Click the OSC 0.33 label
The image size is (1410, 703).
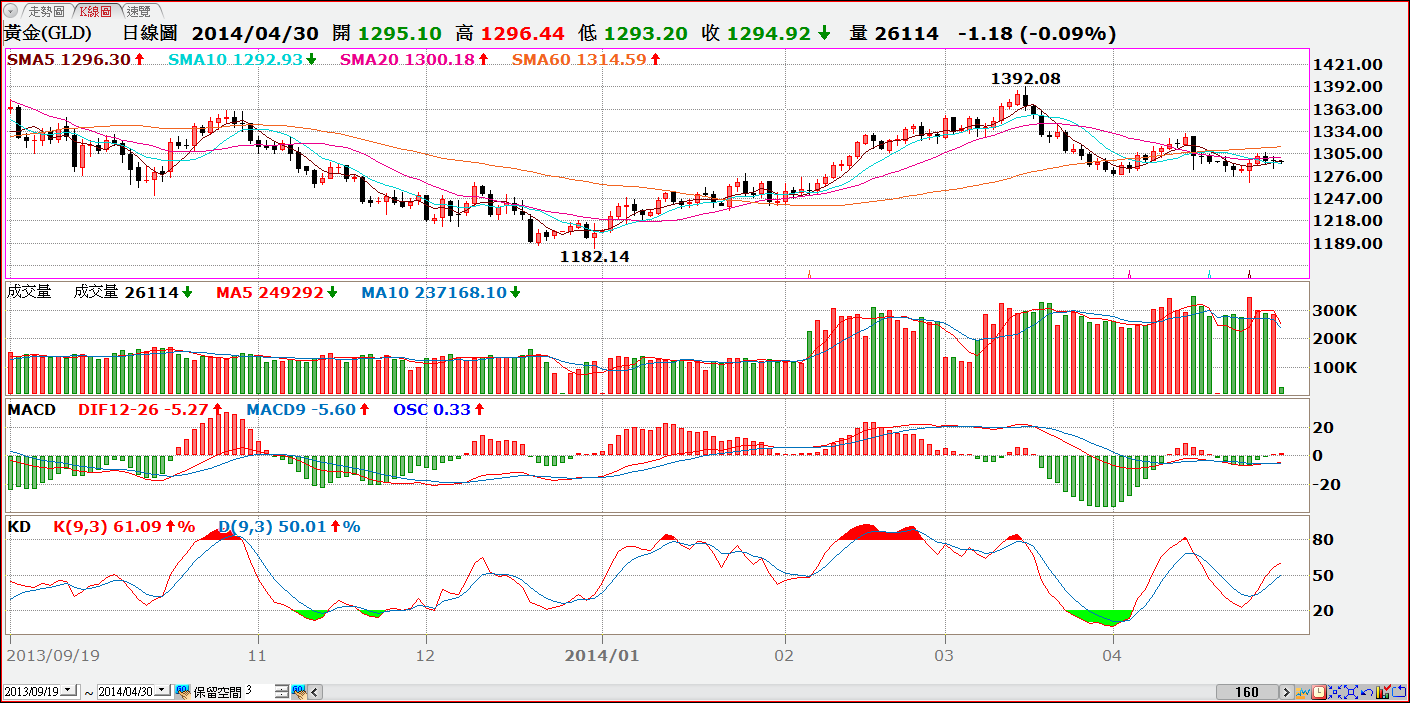(432, 410)
